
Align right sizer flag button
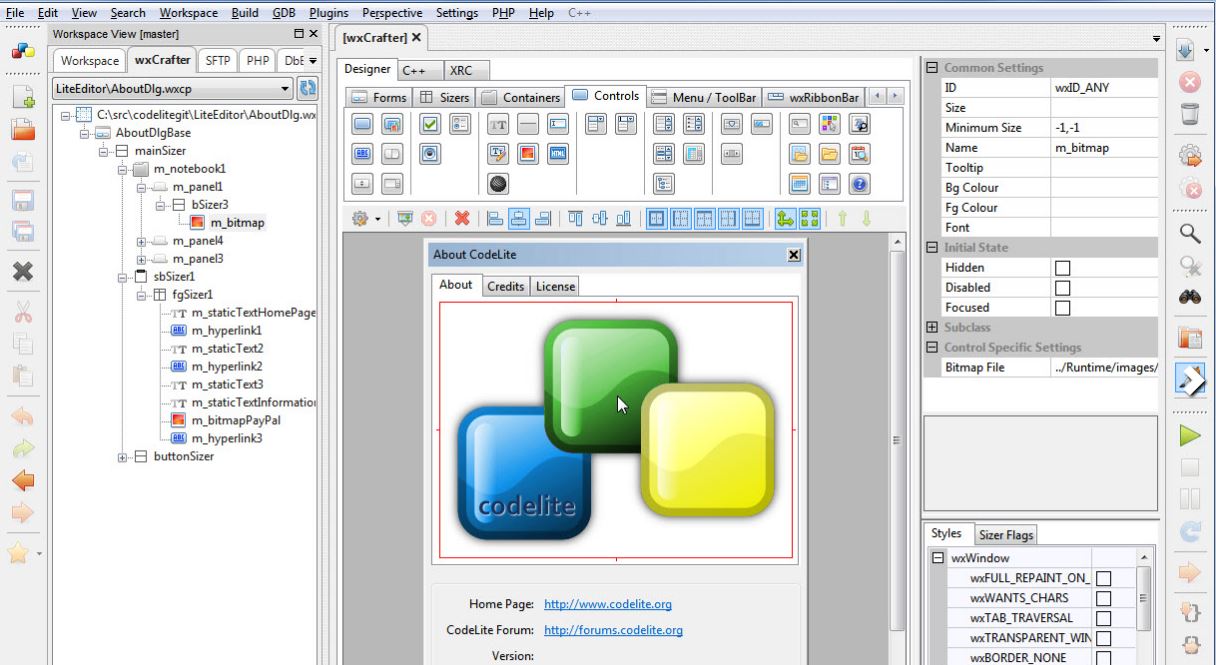pyautogui.click(x=544, y=218)
